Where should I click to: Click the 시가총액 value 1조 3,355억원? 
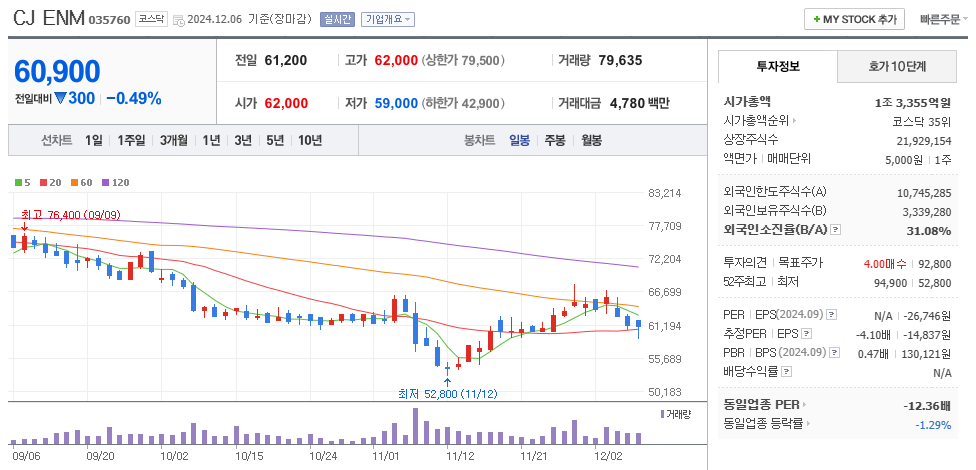click(x=913, y=103)
